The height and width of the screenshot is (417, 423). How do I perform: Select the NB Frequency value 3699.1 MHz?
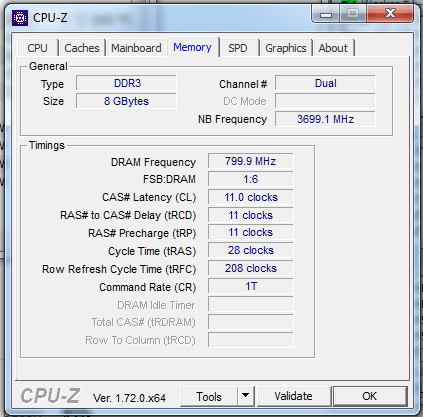coord(325,119)
